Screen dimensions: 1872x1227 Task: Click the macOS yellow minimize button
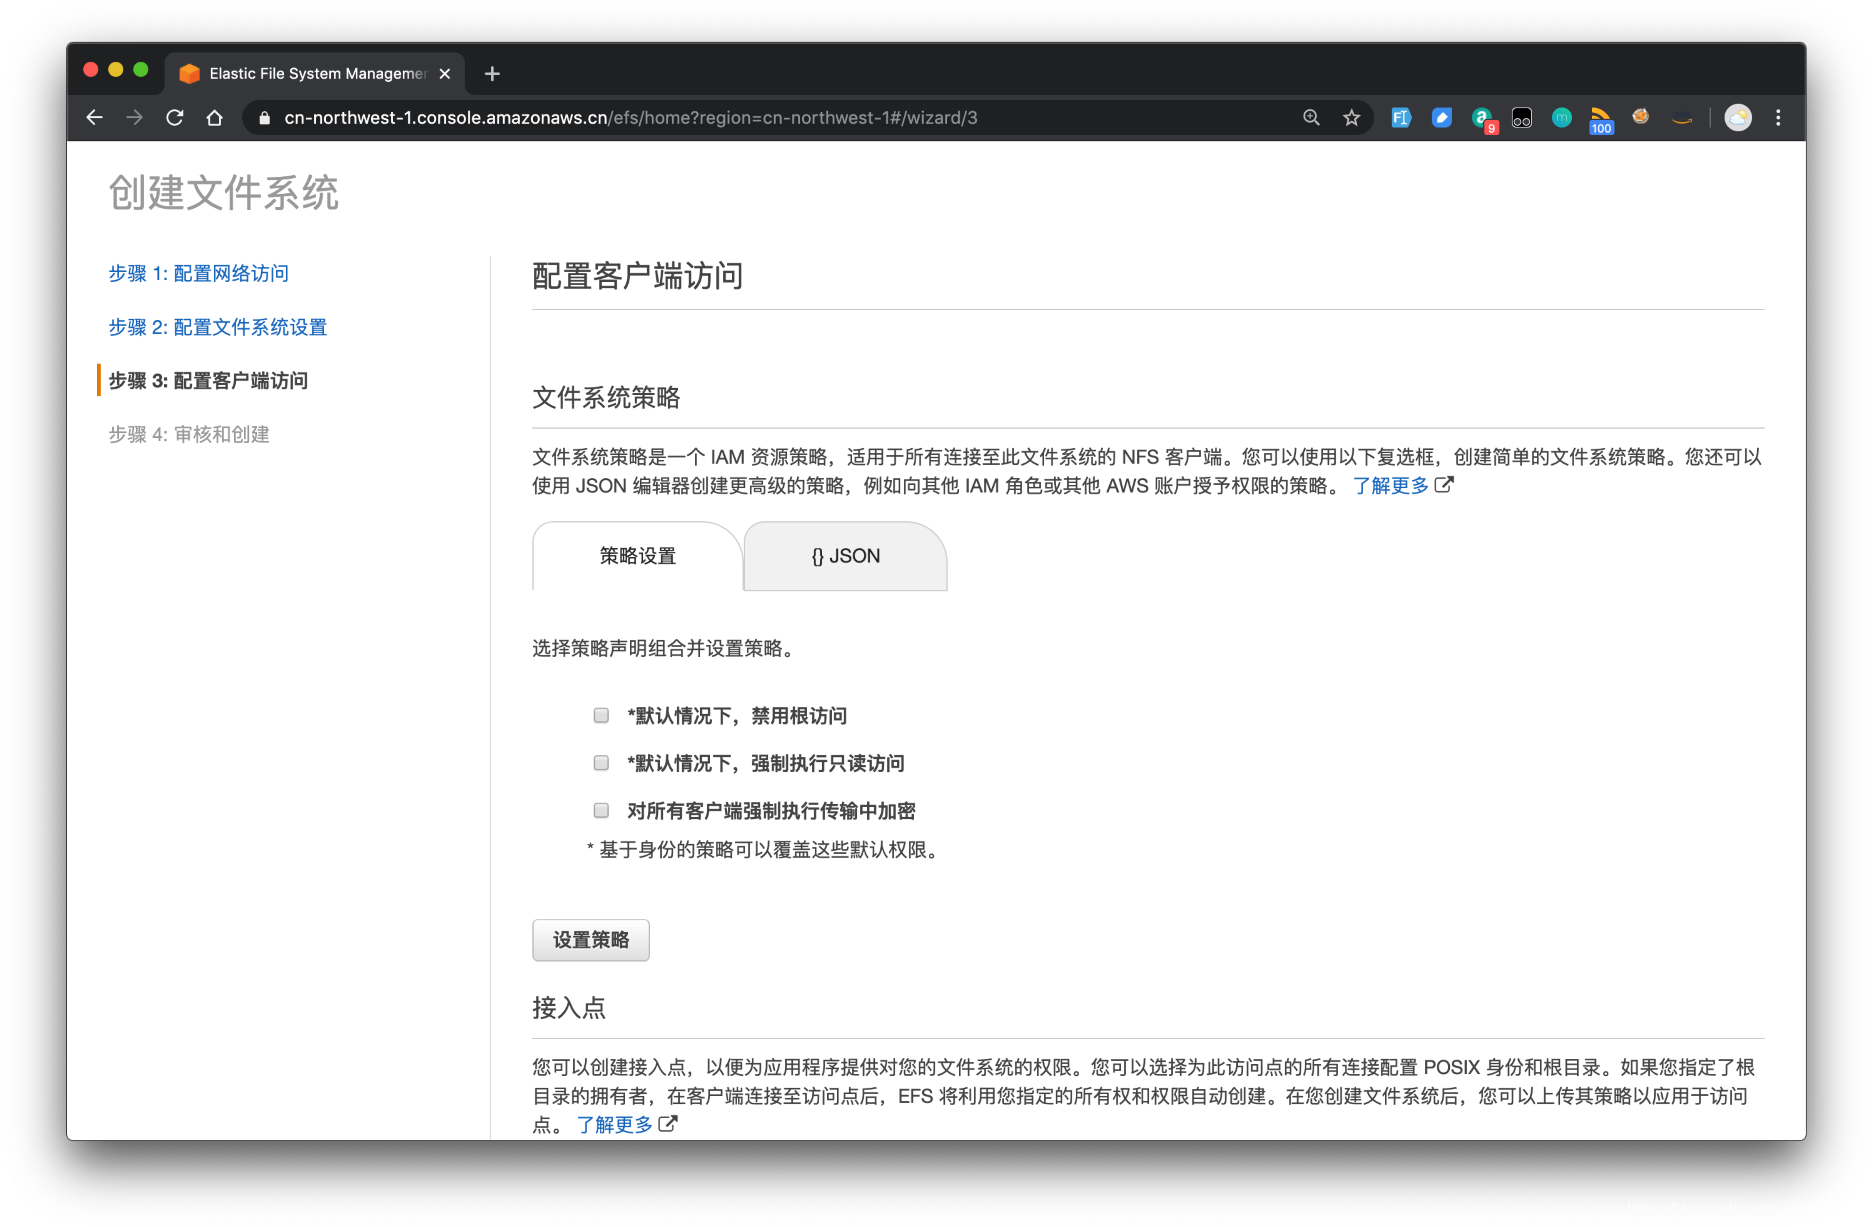pos(116,70)
